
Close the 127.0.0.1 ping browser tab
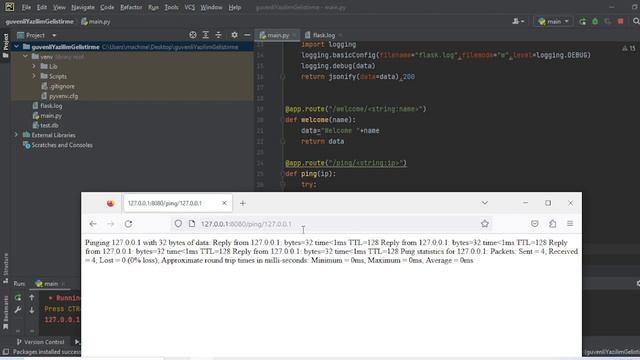click(x=224, y=203)
